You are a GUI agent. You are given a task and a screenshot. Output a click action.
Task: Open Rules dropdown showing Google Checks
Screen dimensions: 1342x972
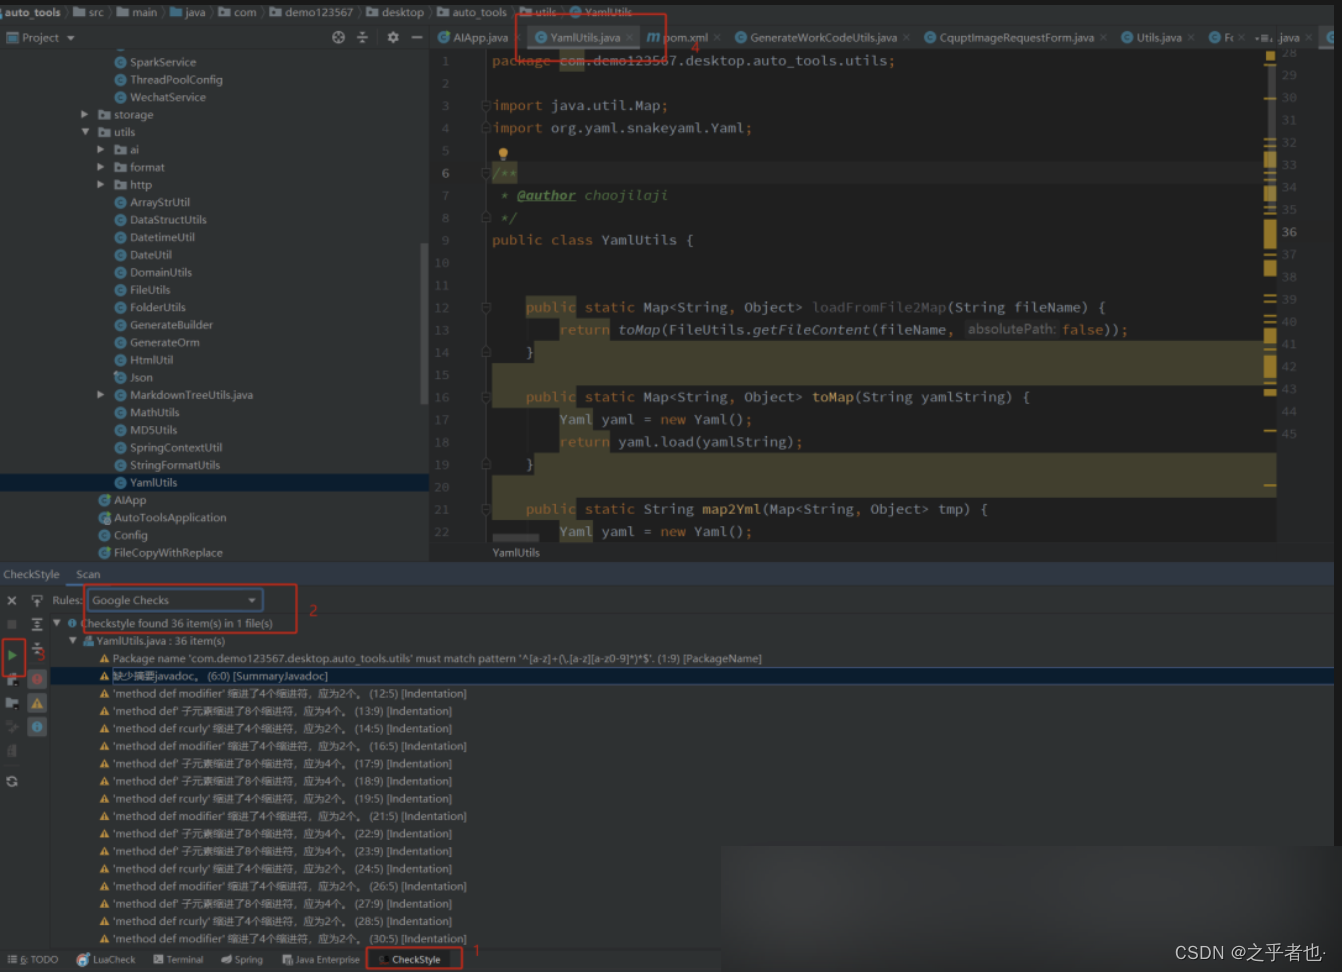[x=175, y=600]
